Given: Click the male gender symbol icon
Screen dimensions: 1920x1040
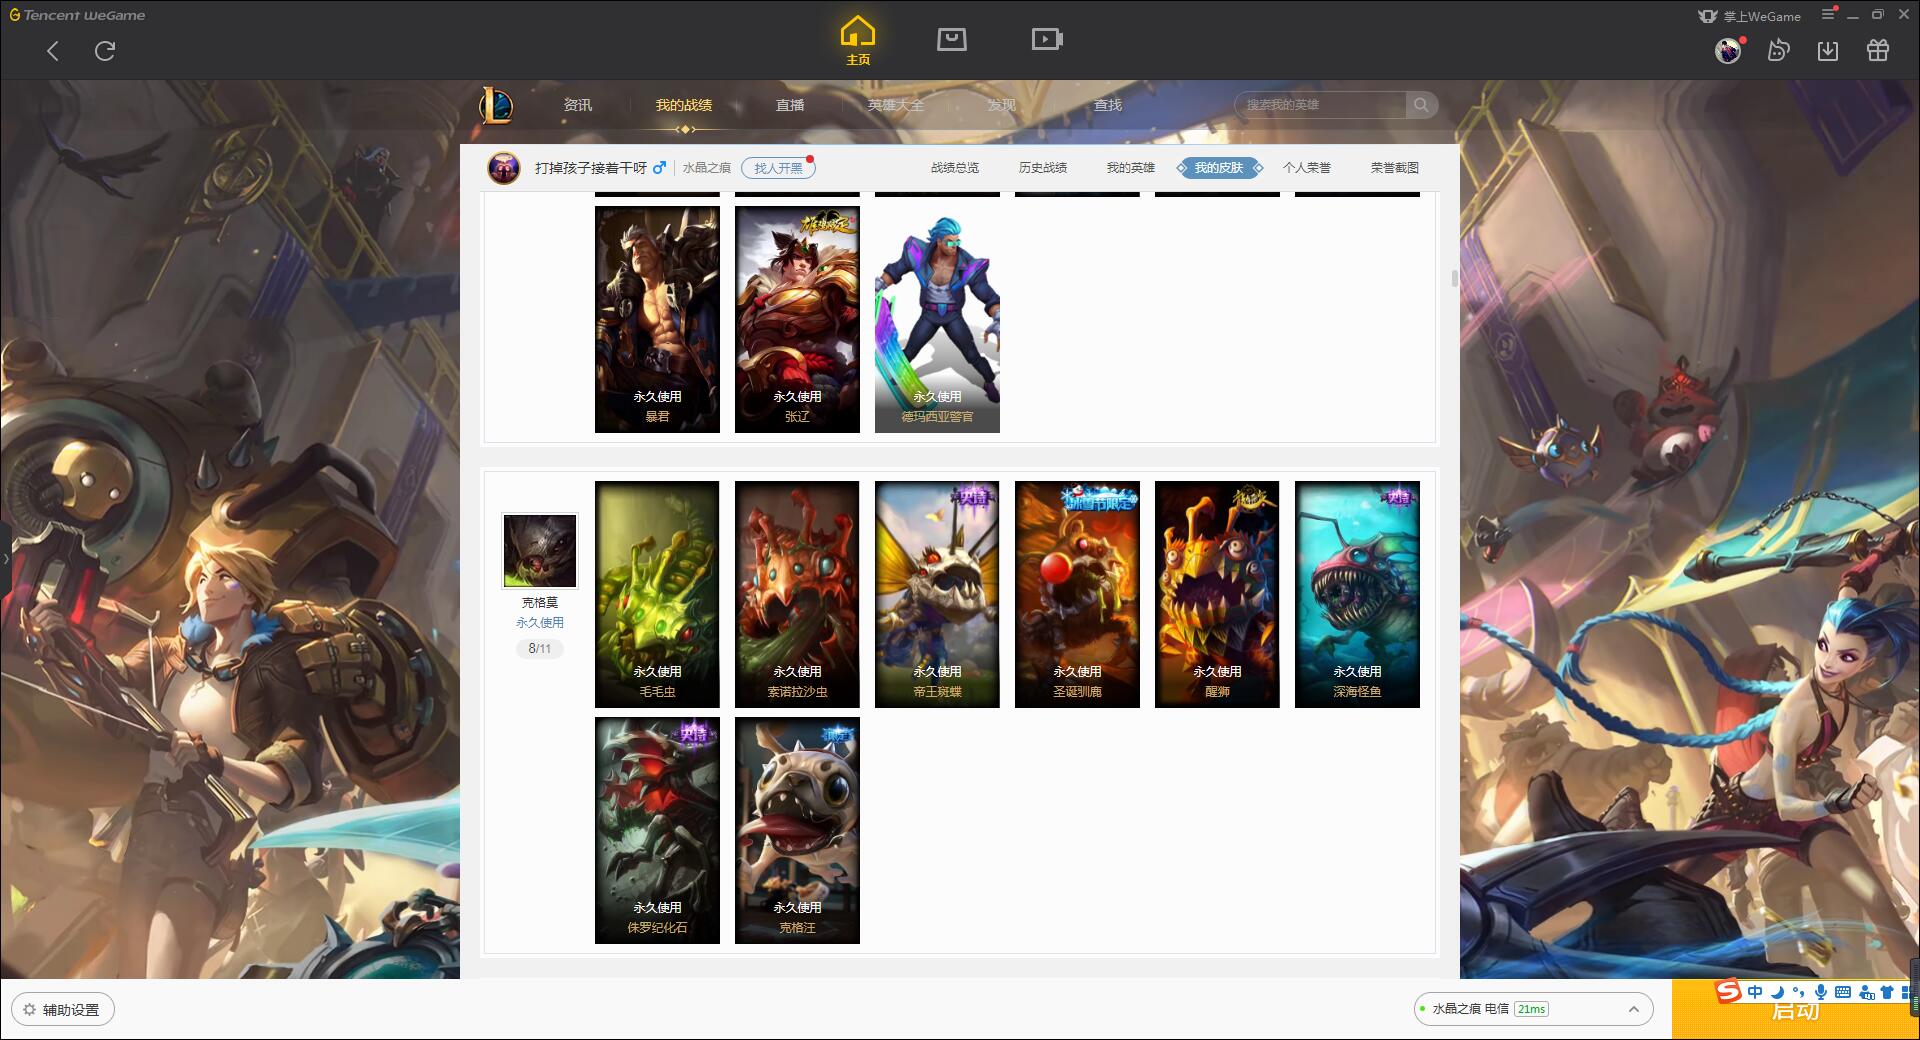Looking at the screenshot, I should click(x=659, y=168).
